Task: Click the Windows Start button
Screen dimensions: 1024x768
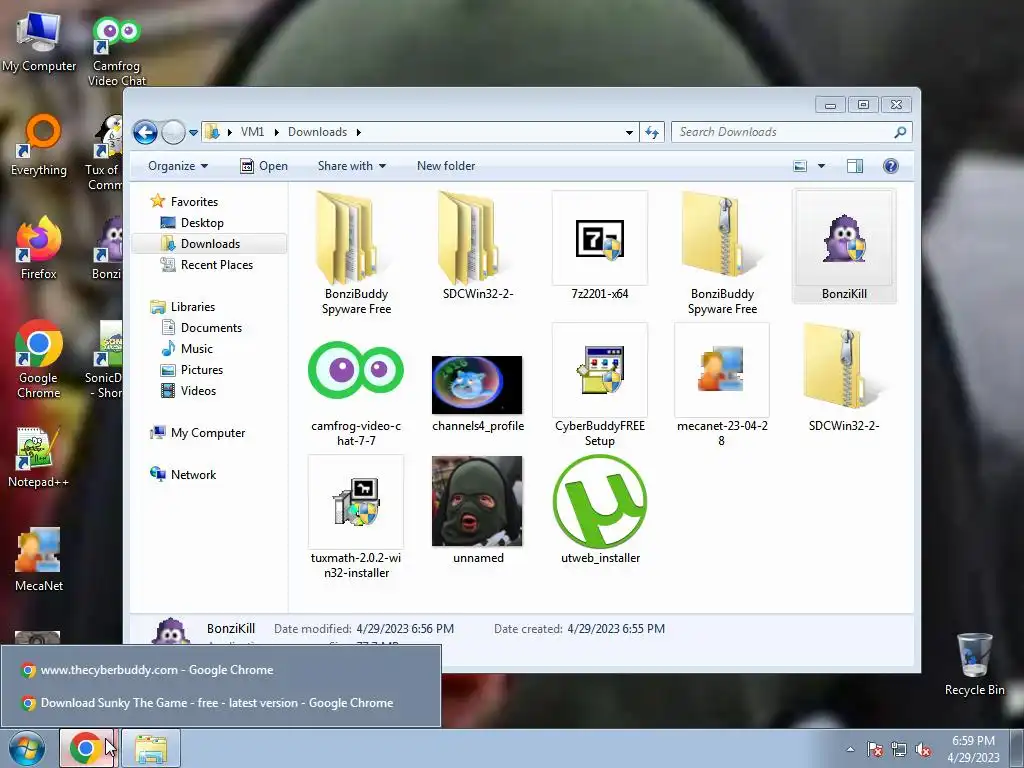Action: (x=27, y=749)
